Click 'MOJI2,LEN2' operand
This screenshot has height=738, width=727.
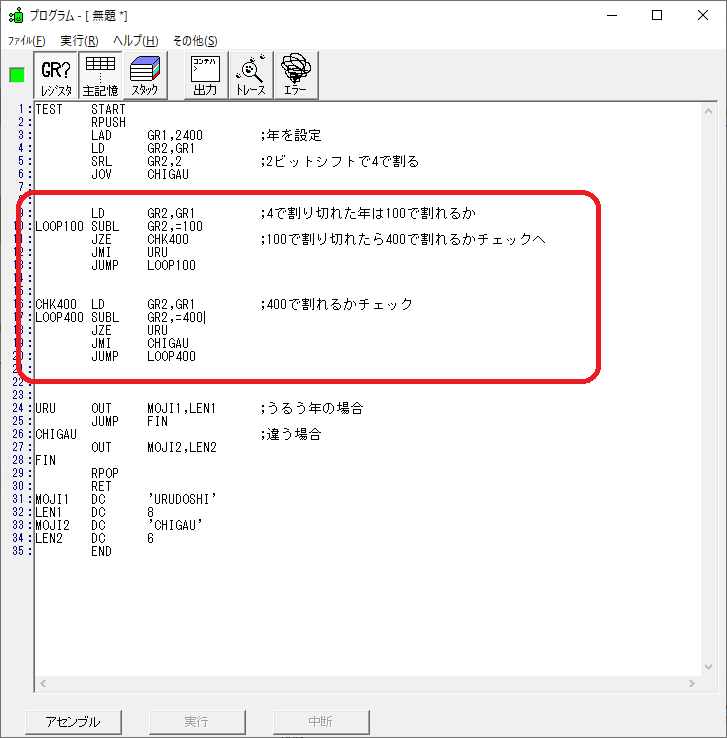pos(182,448)
